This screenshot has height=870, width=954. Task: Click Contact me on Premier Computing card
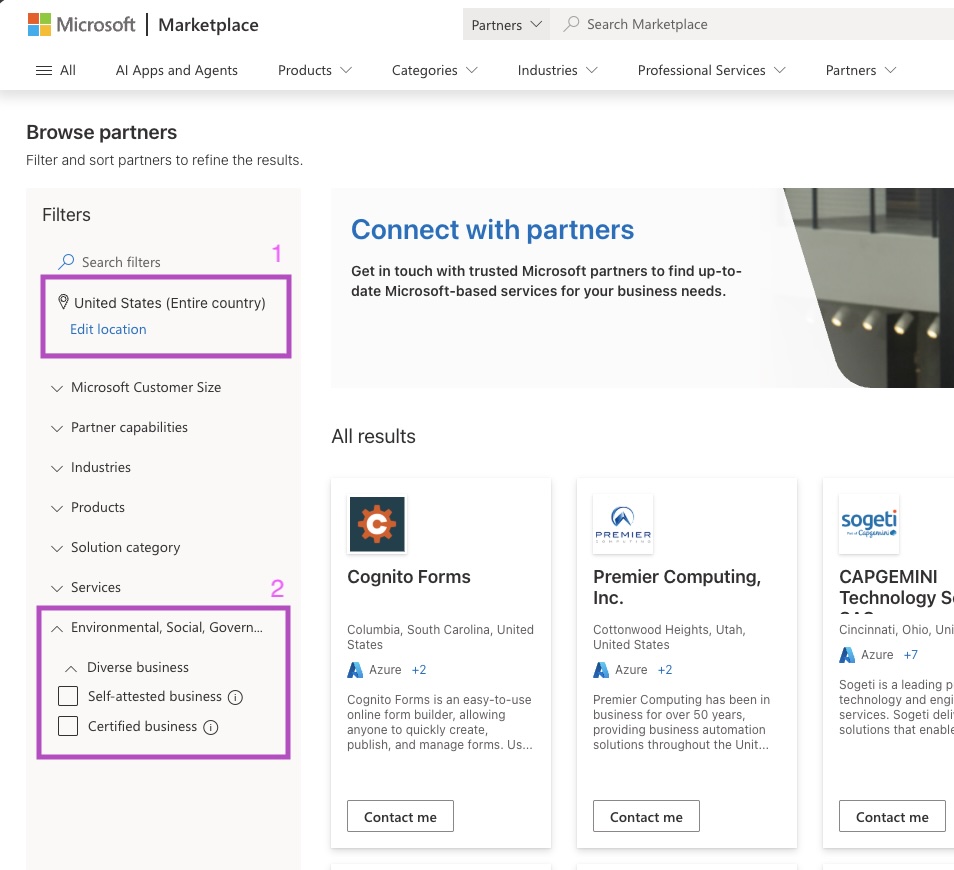coord(646,816)
